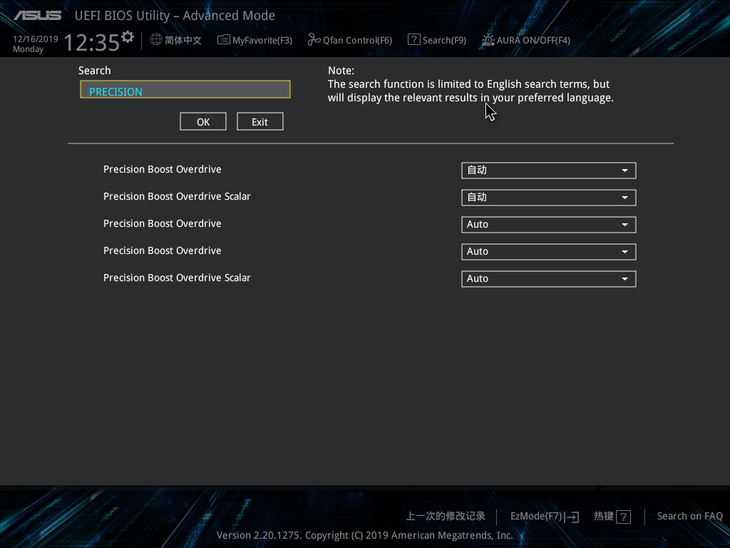Viewport: 730px width, 548px height.
Task: Open last Precision Boost Overdrive Scalar Auto dropdown
Action: 548,278
